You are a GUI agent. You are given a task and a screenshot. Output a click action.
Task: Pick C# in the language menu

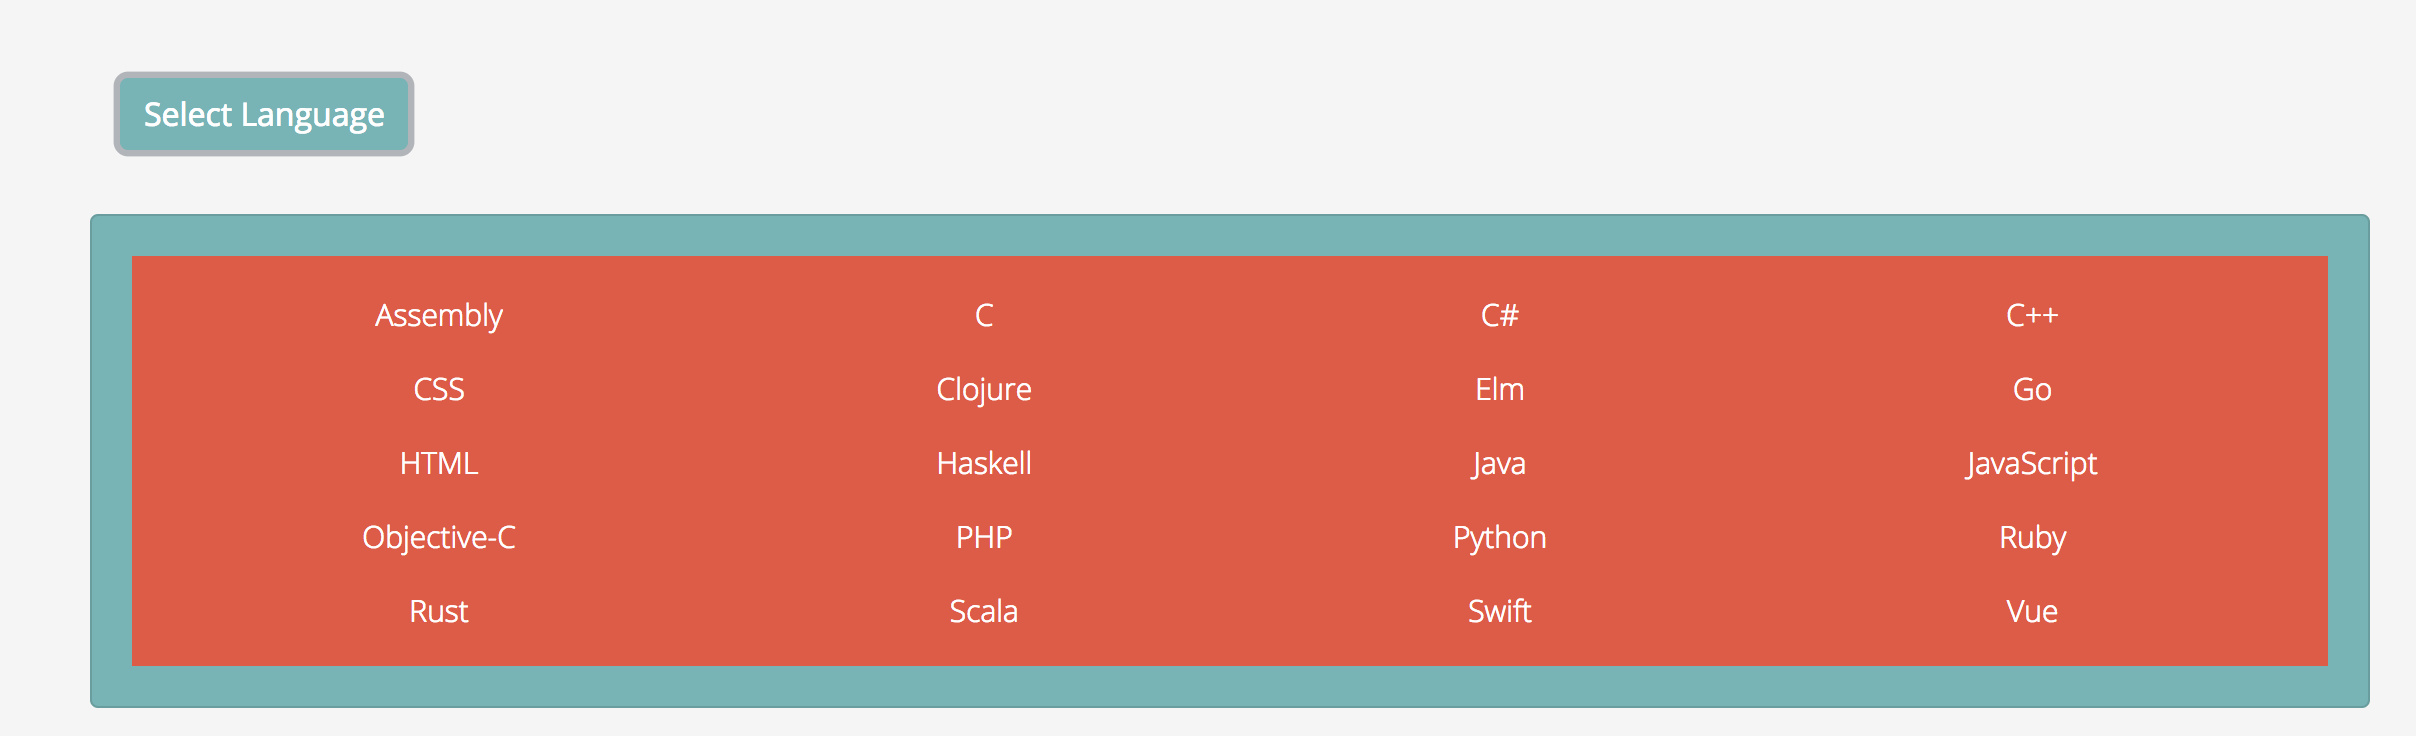point(1499,315)
